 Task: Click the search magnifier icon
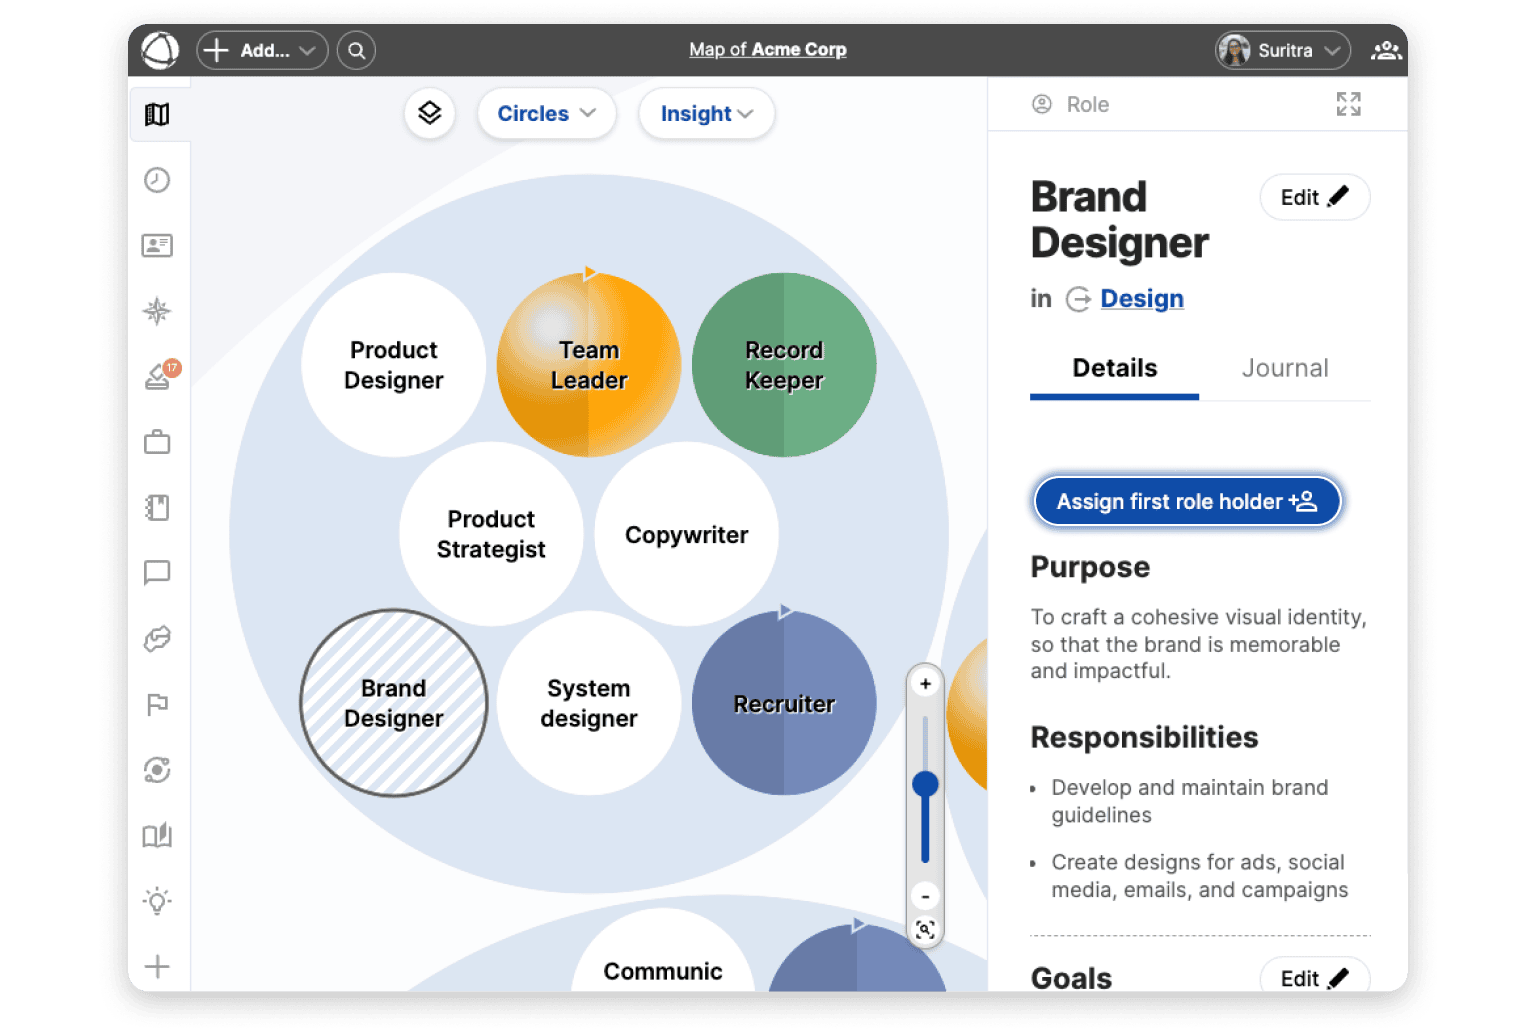356,50
